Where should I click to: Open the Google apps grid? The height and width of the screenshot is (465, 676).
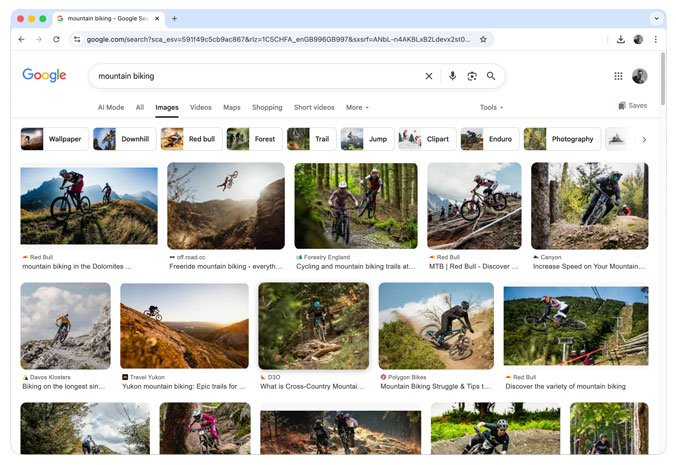click(618, 76)
